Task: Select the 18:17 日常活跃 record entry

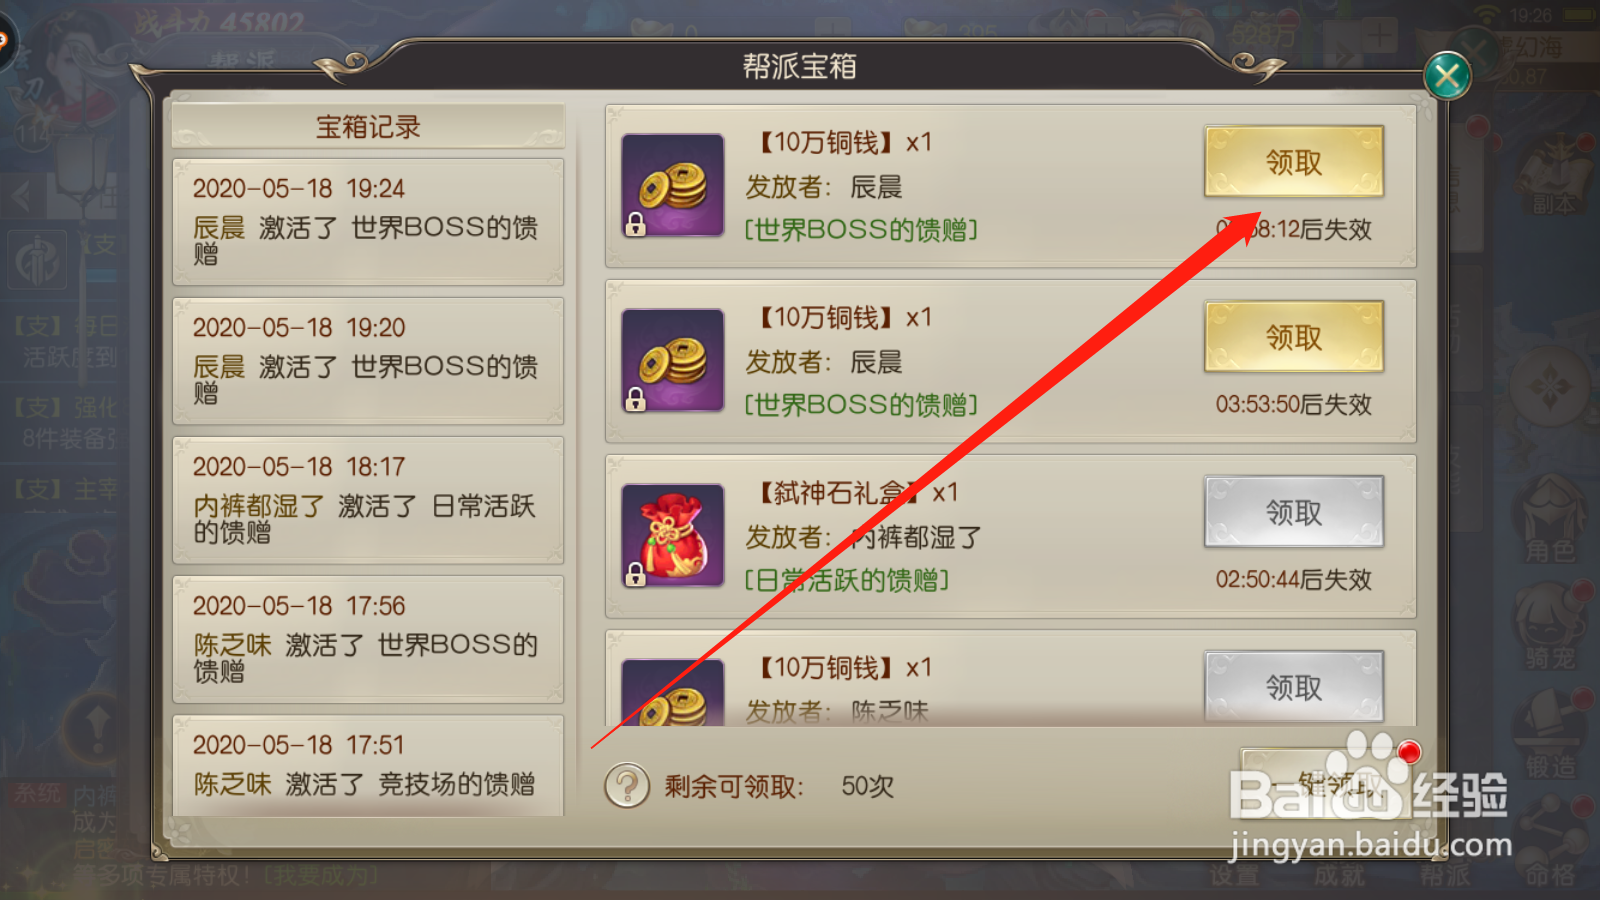Action: click(368, 500)
